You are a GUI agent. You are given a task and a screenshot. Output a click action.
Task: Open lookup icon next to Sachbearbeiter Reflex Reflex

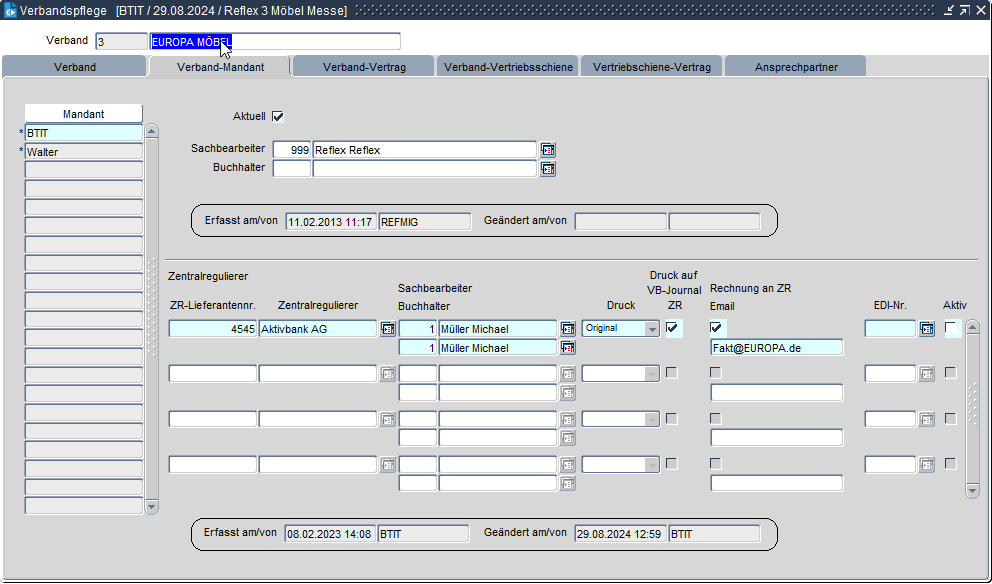pos(547,150)
